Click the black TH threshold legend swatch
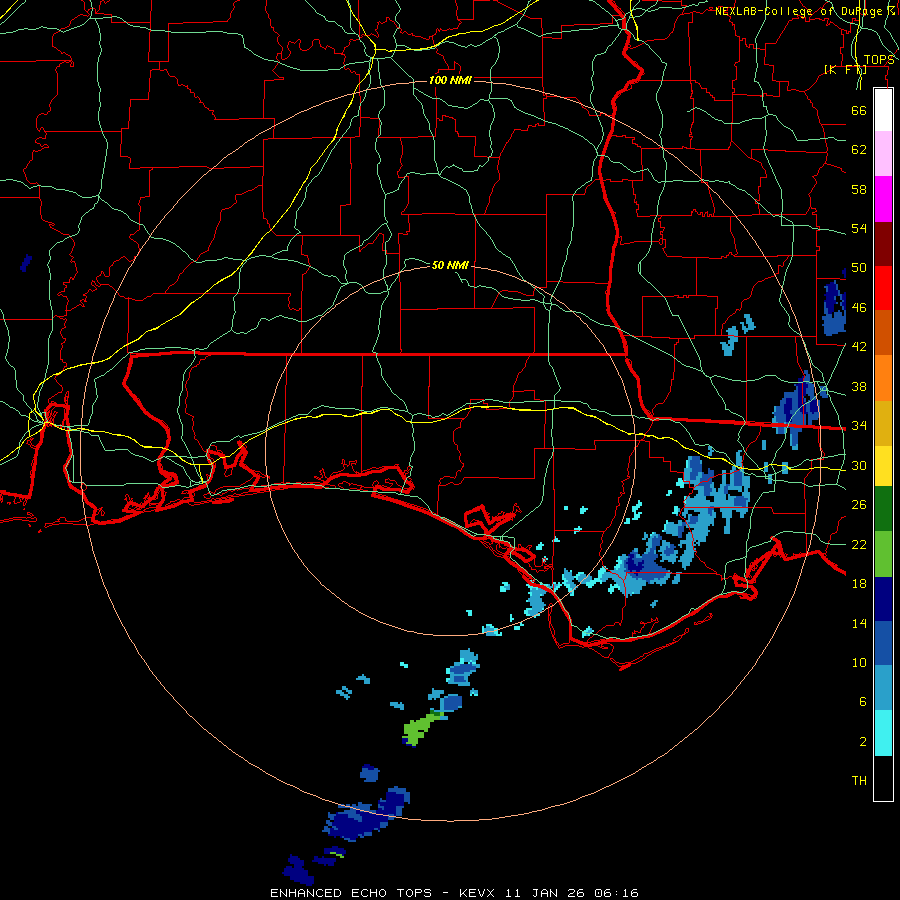This screenshot has width=900, height=900. pyautogui.click(x=883, y=778)
